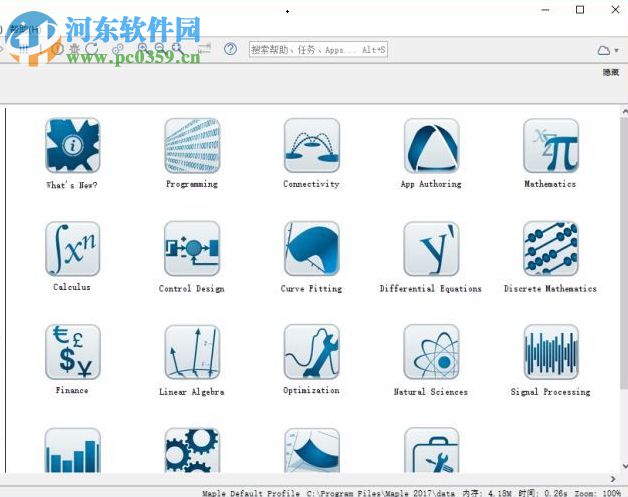Screen dimensions: 628x497
Task: Click the Connectivity label text
Action: pyautogui.click(x=311, y=184)
